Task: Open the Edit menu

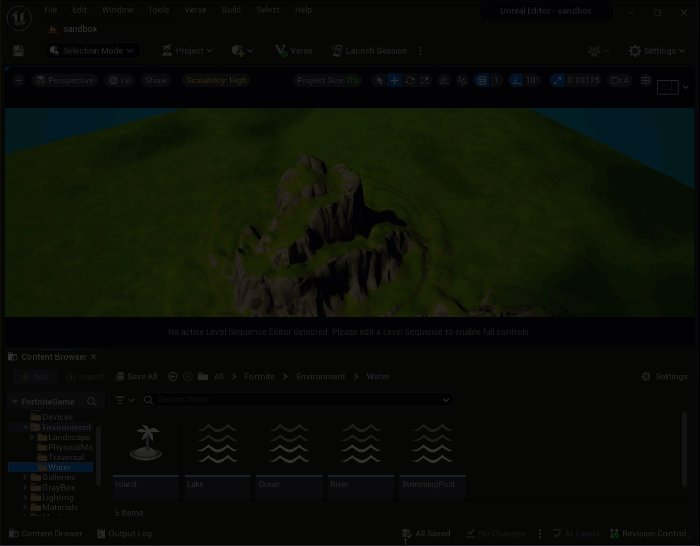Action: [79, 10]
